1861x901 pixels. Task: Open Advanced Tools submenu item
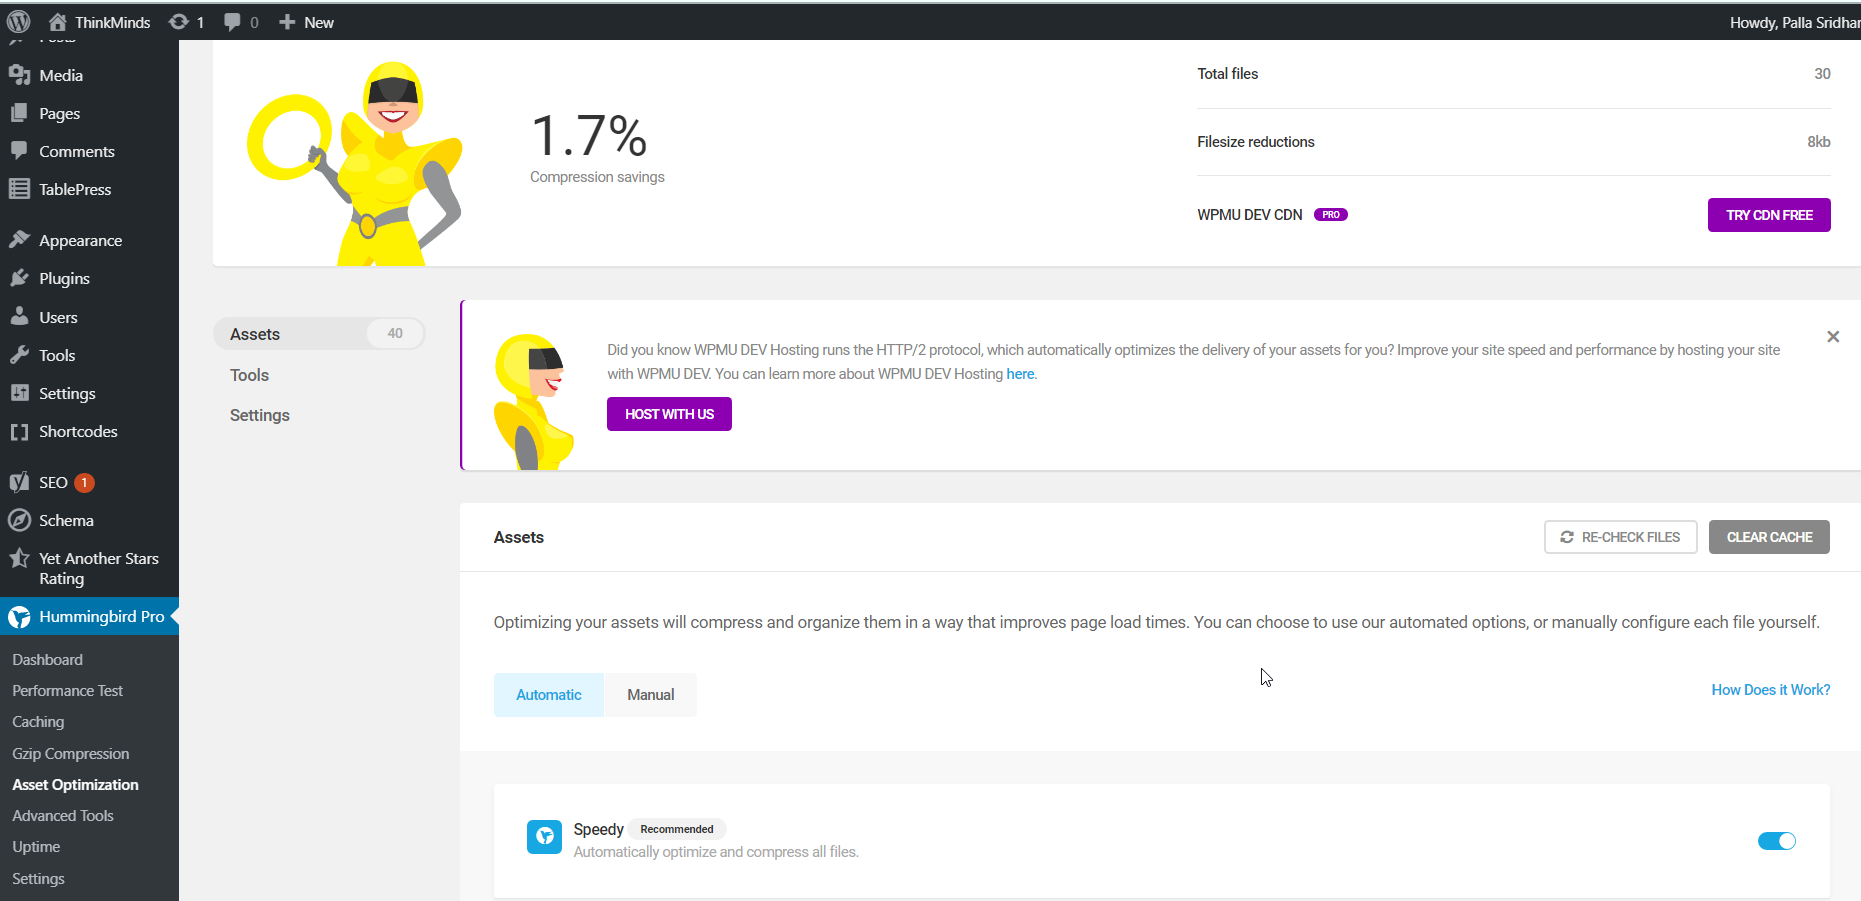click(63, 816)
